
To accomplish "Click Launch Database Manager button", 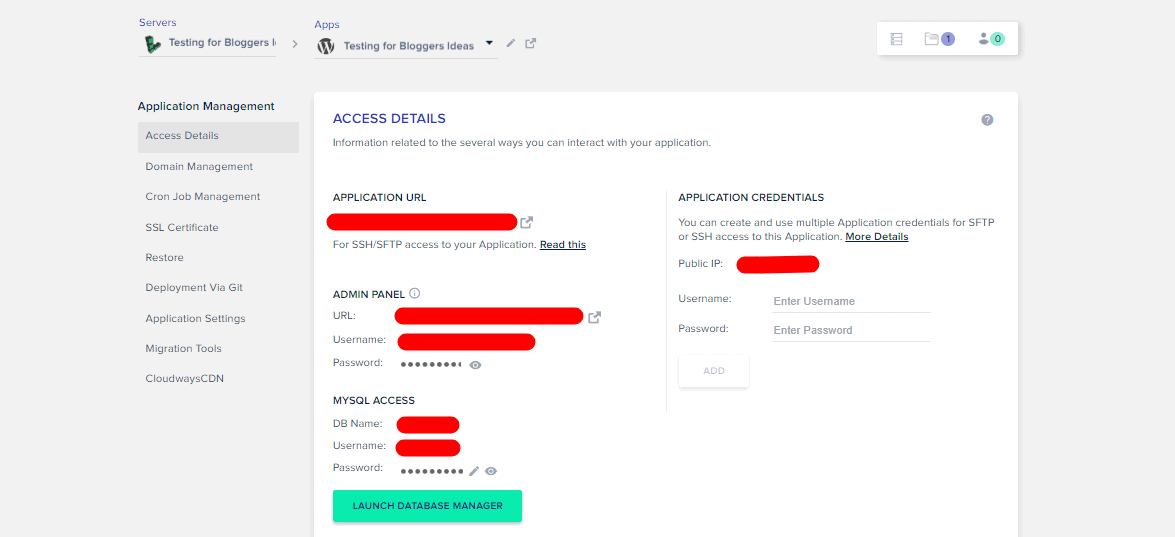I will pos(427,506).
